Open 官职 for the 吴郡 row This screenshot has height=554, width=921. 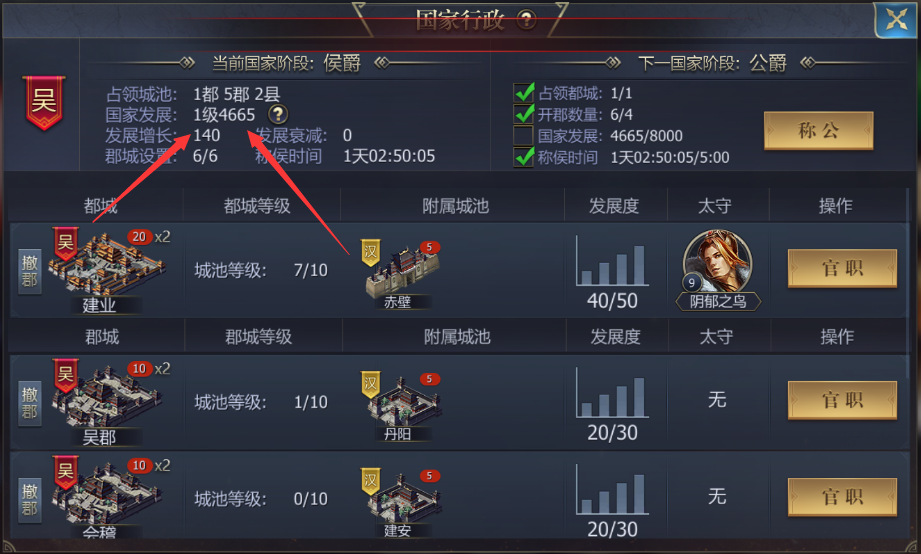tap(842, 400)
